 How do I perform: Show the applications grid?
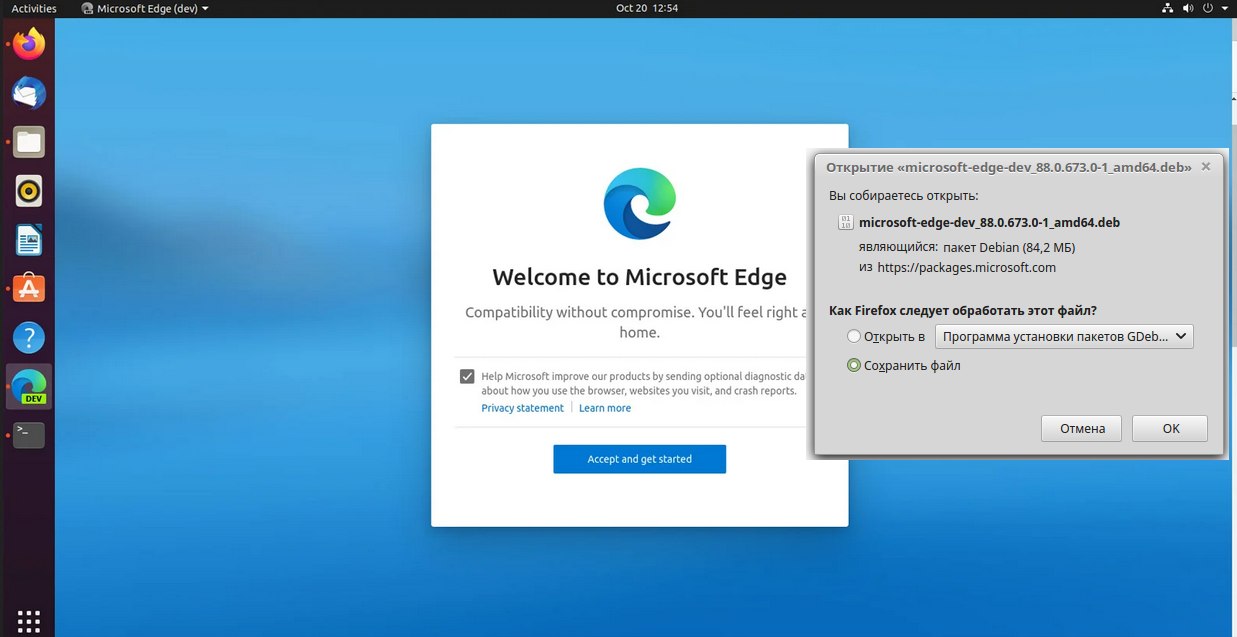[29, 620]
